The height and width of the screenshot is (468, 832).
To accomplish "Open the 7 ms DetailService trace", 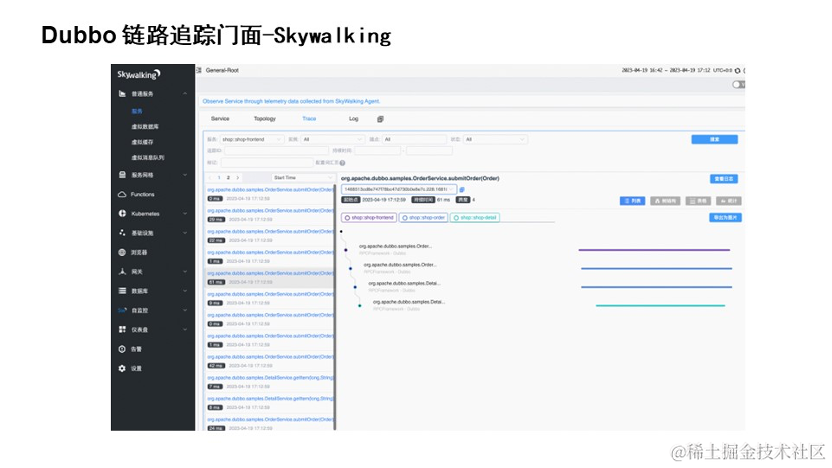I will (x=270, y=382).
